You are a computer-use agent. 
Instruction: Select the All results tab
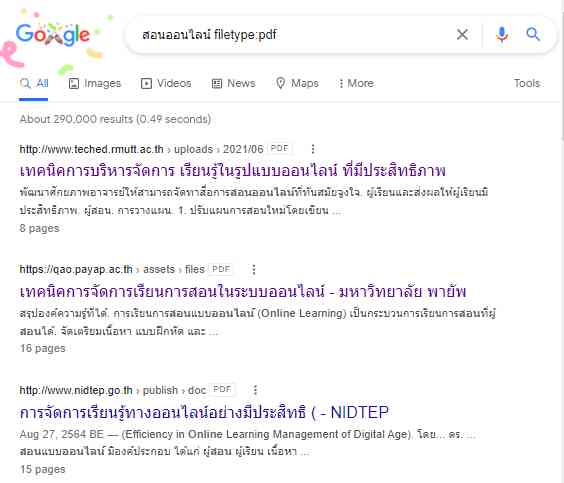(x=34, y=83)
